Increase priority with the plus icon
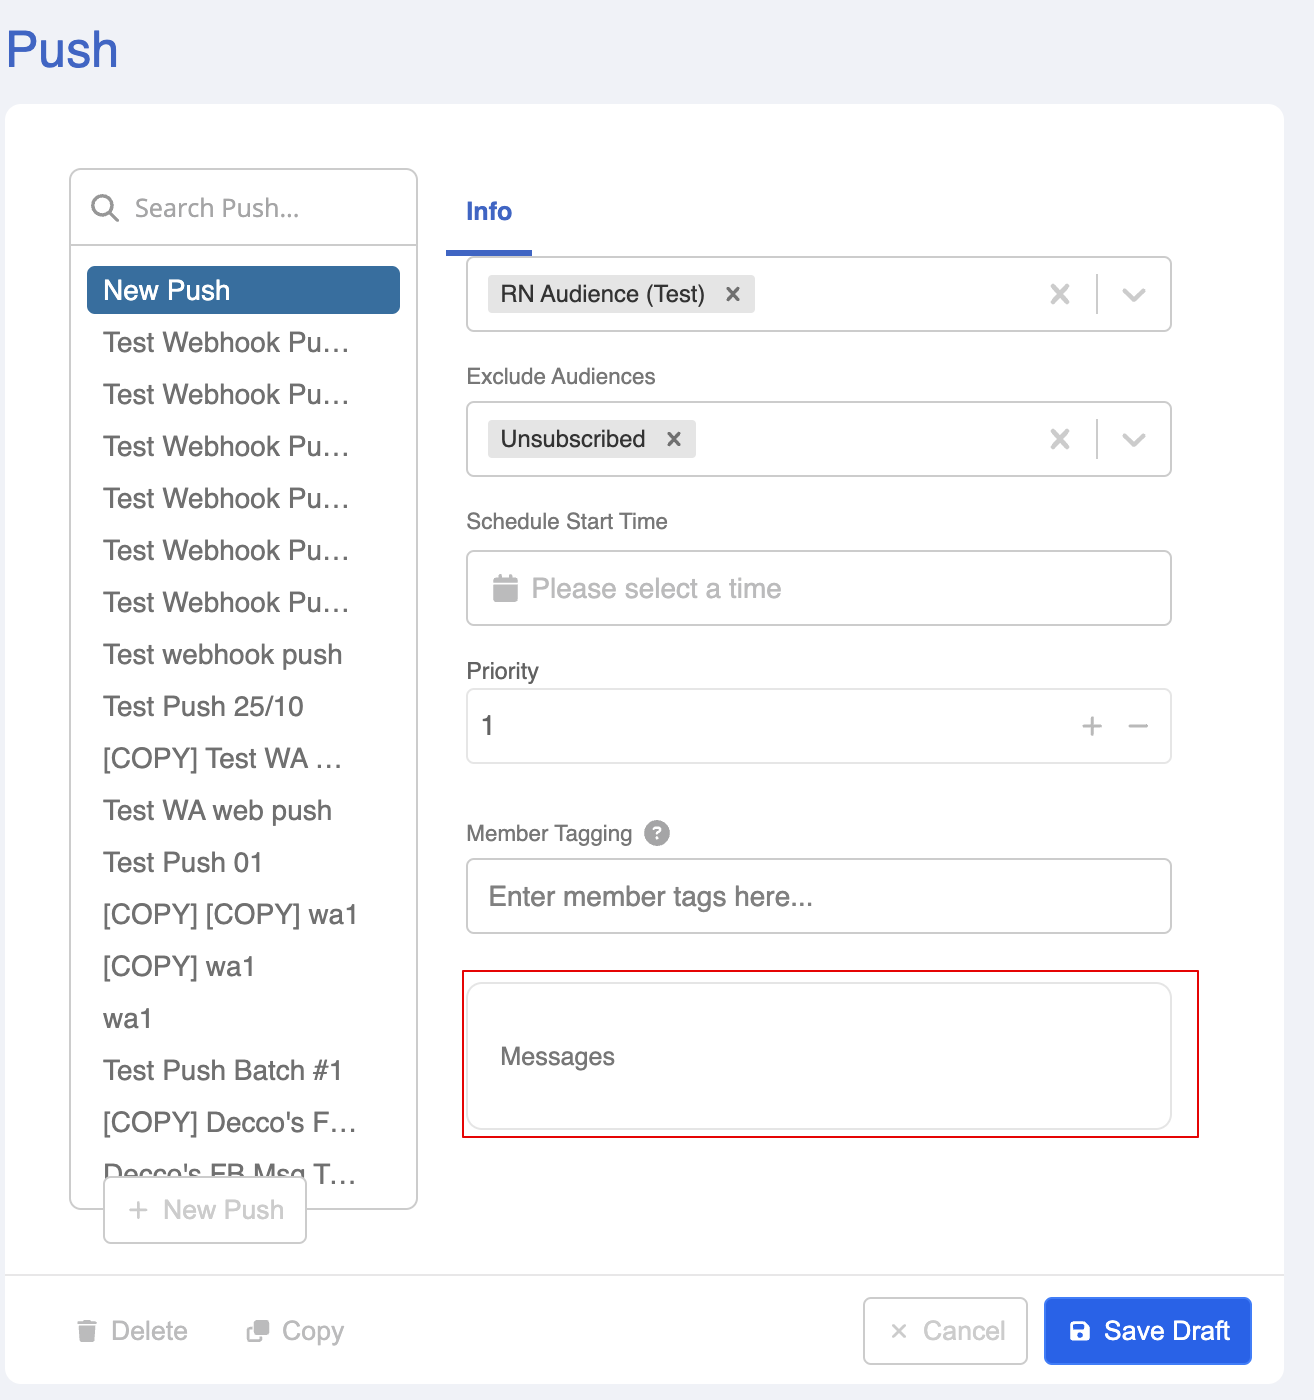 pyautogui.click(x=1092, y=726)
